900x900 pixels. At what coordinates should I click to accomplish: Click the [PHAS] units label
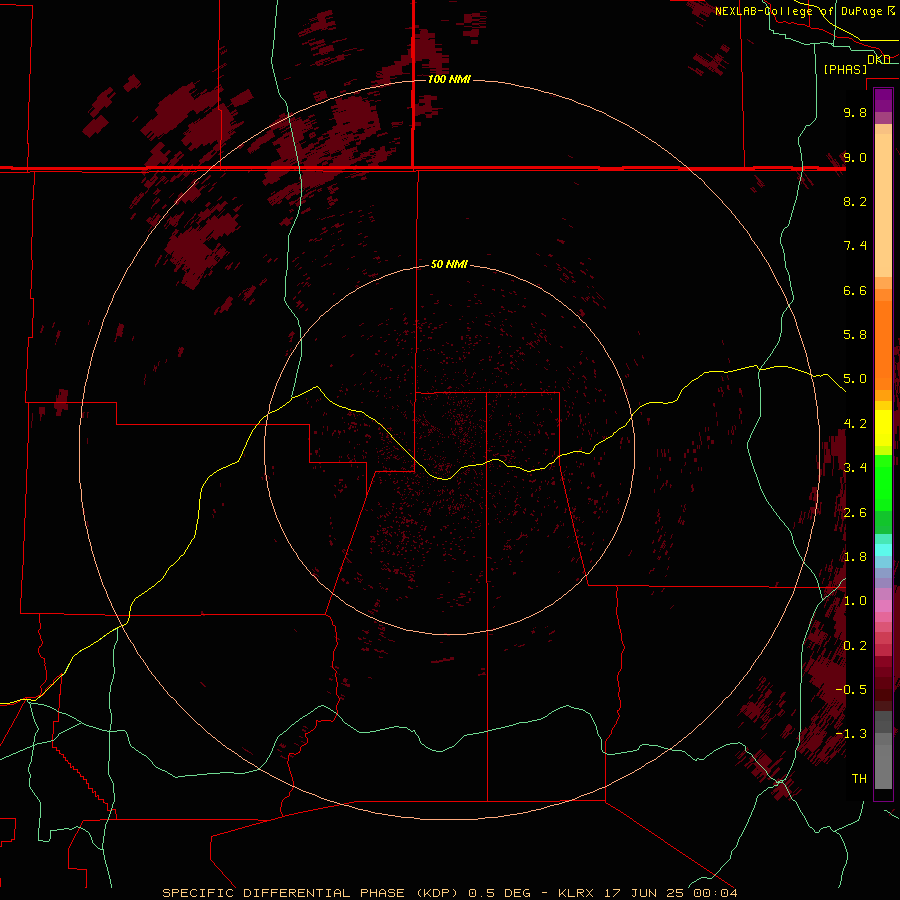pos(845,69)
